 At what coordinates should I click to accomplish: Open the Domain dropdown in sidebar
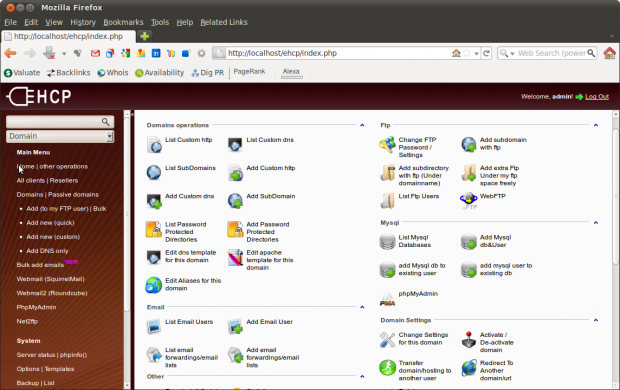pyautogui.click(x=60, y=136)
